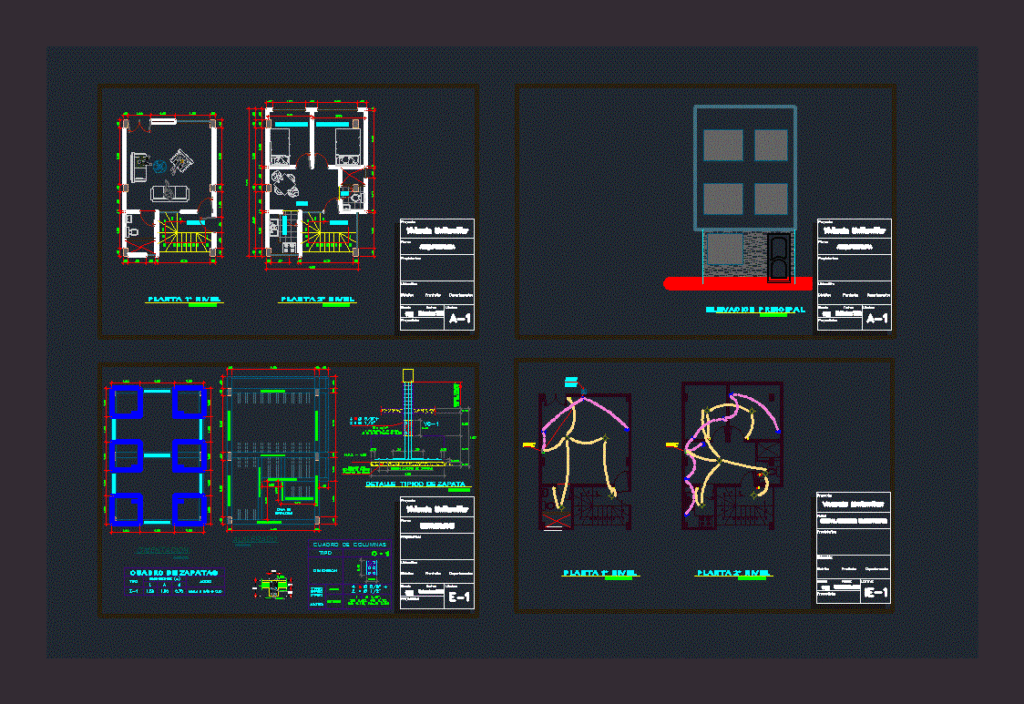1024x704 pixels.
Task: Select the 'ELEVACION PRINCIPAL' label
Action: [x=755, y=310]
